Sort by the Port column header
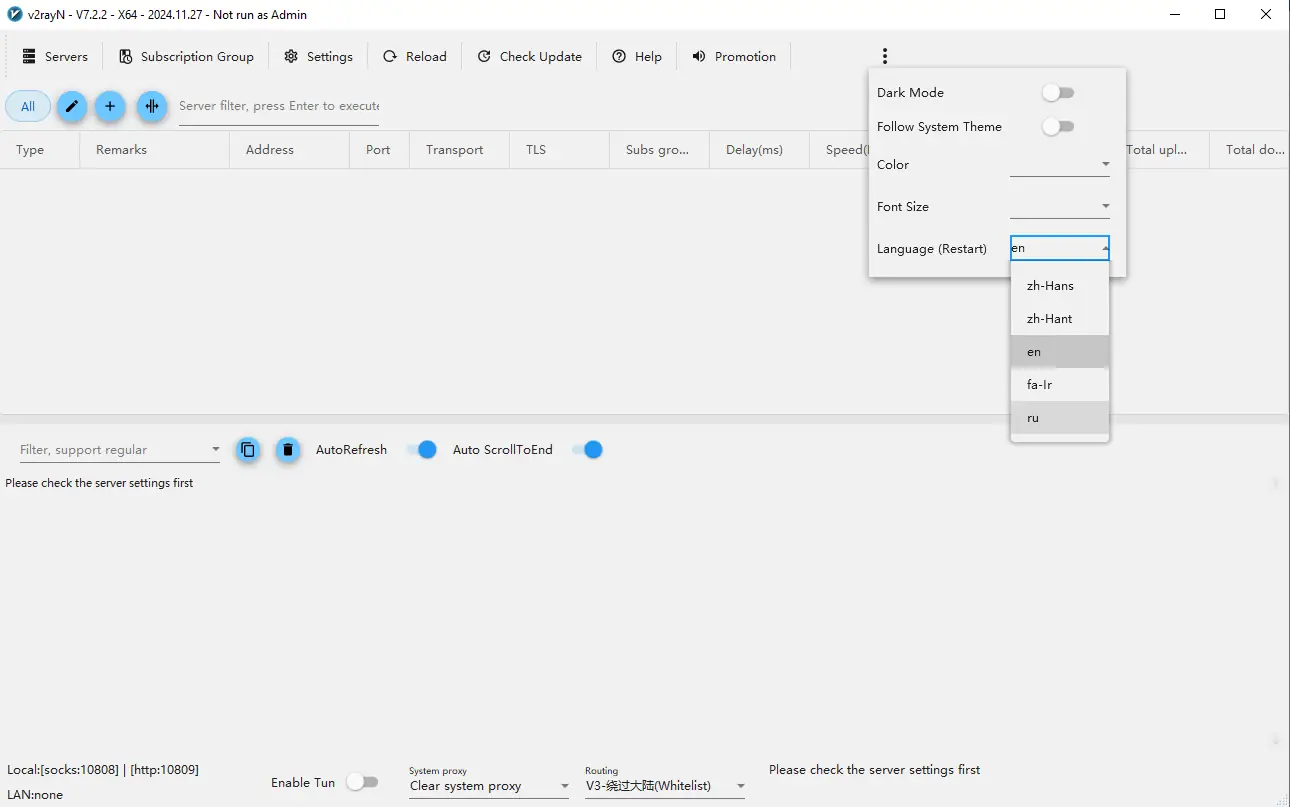 click(380, 150)
